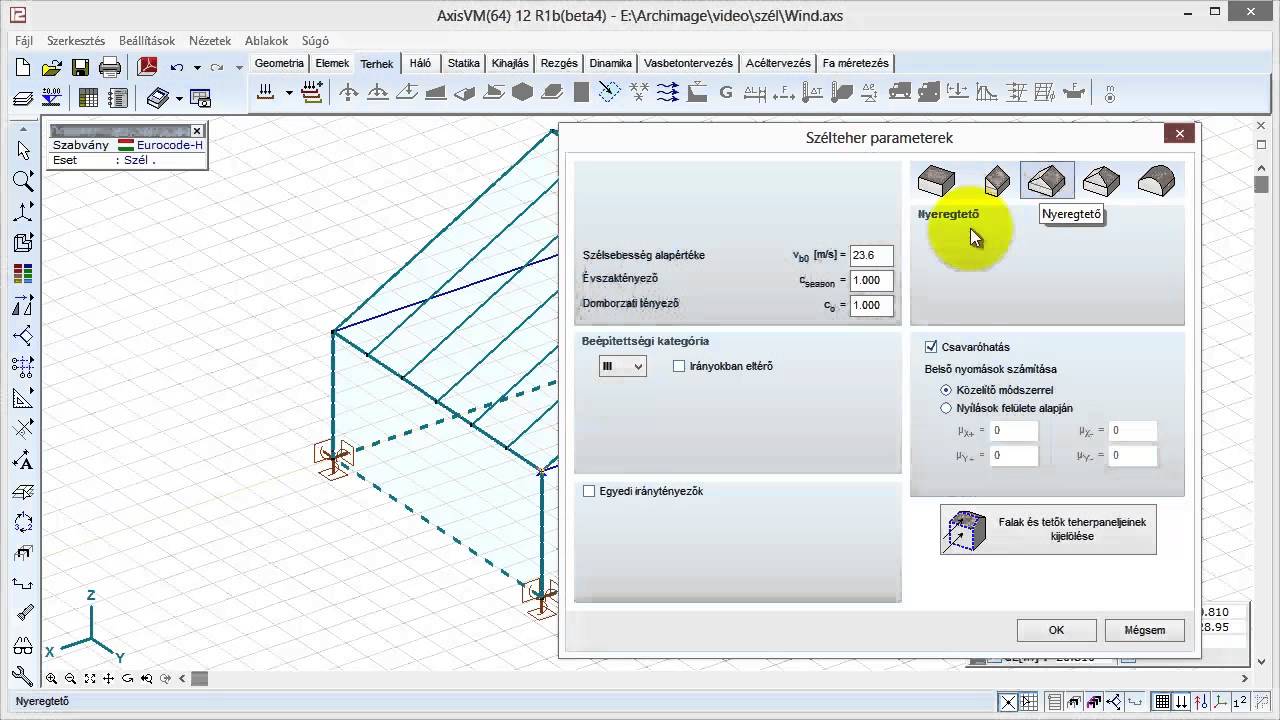
Task: Create a new model file
Action: pyautogui.click(x=24, y=67)
